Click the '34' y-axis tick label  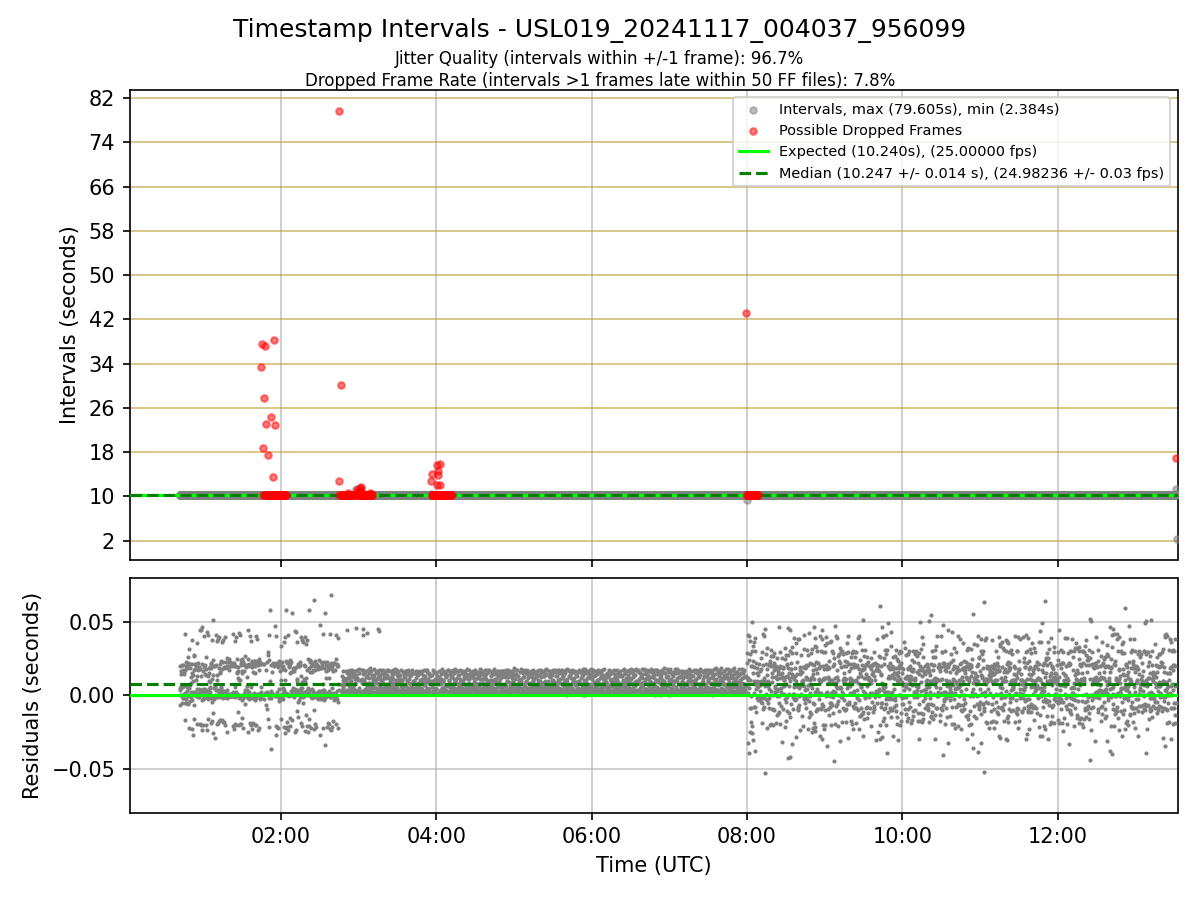103,364
